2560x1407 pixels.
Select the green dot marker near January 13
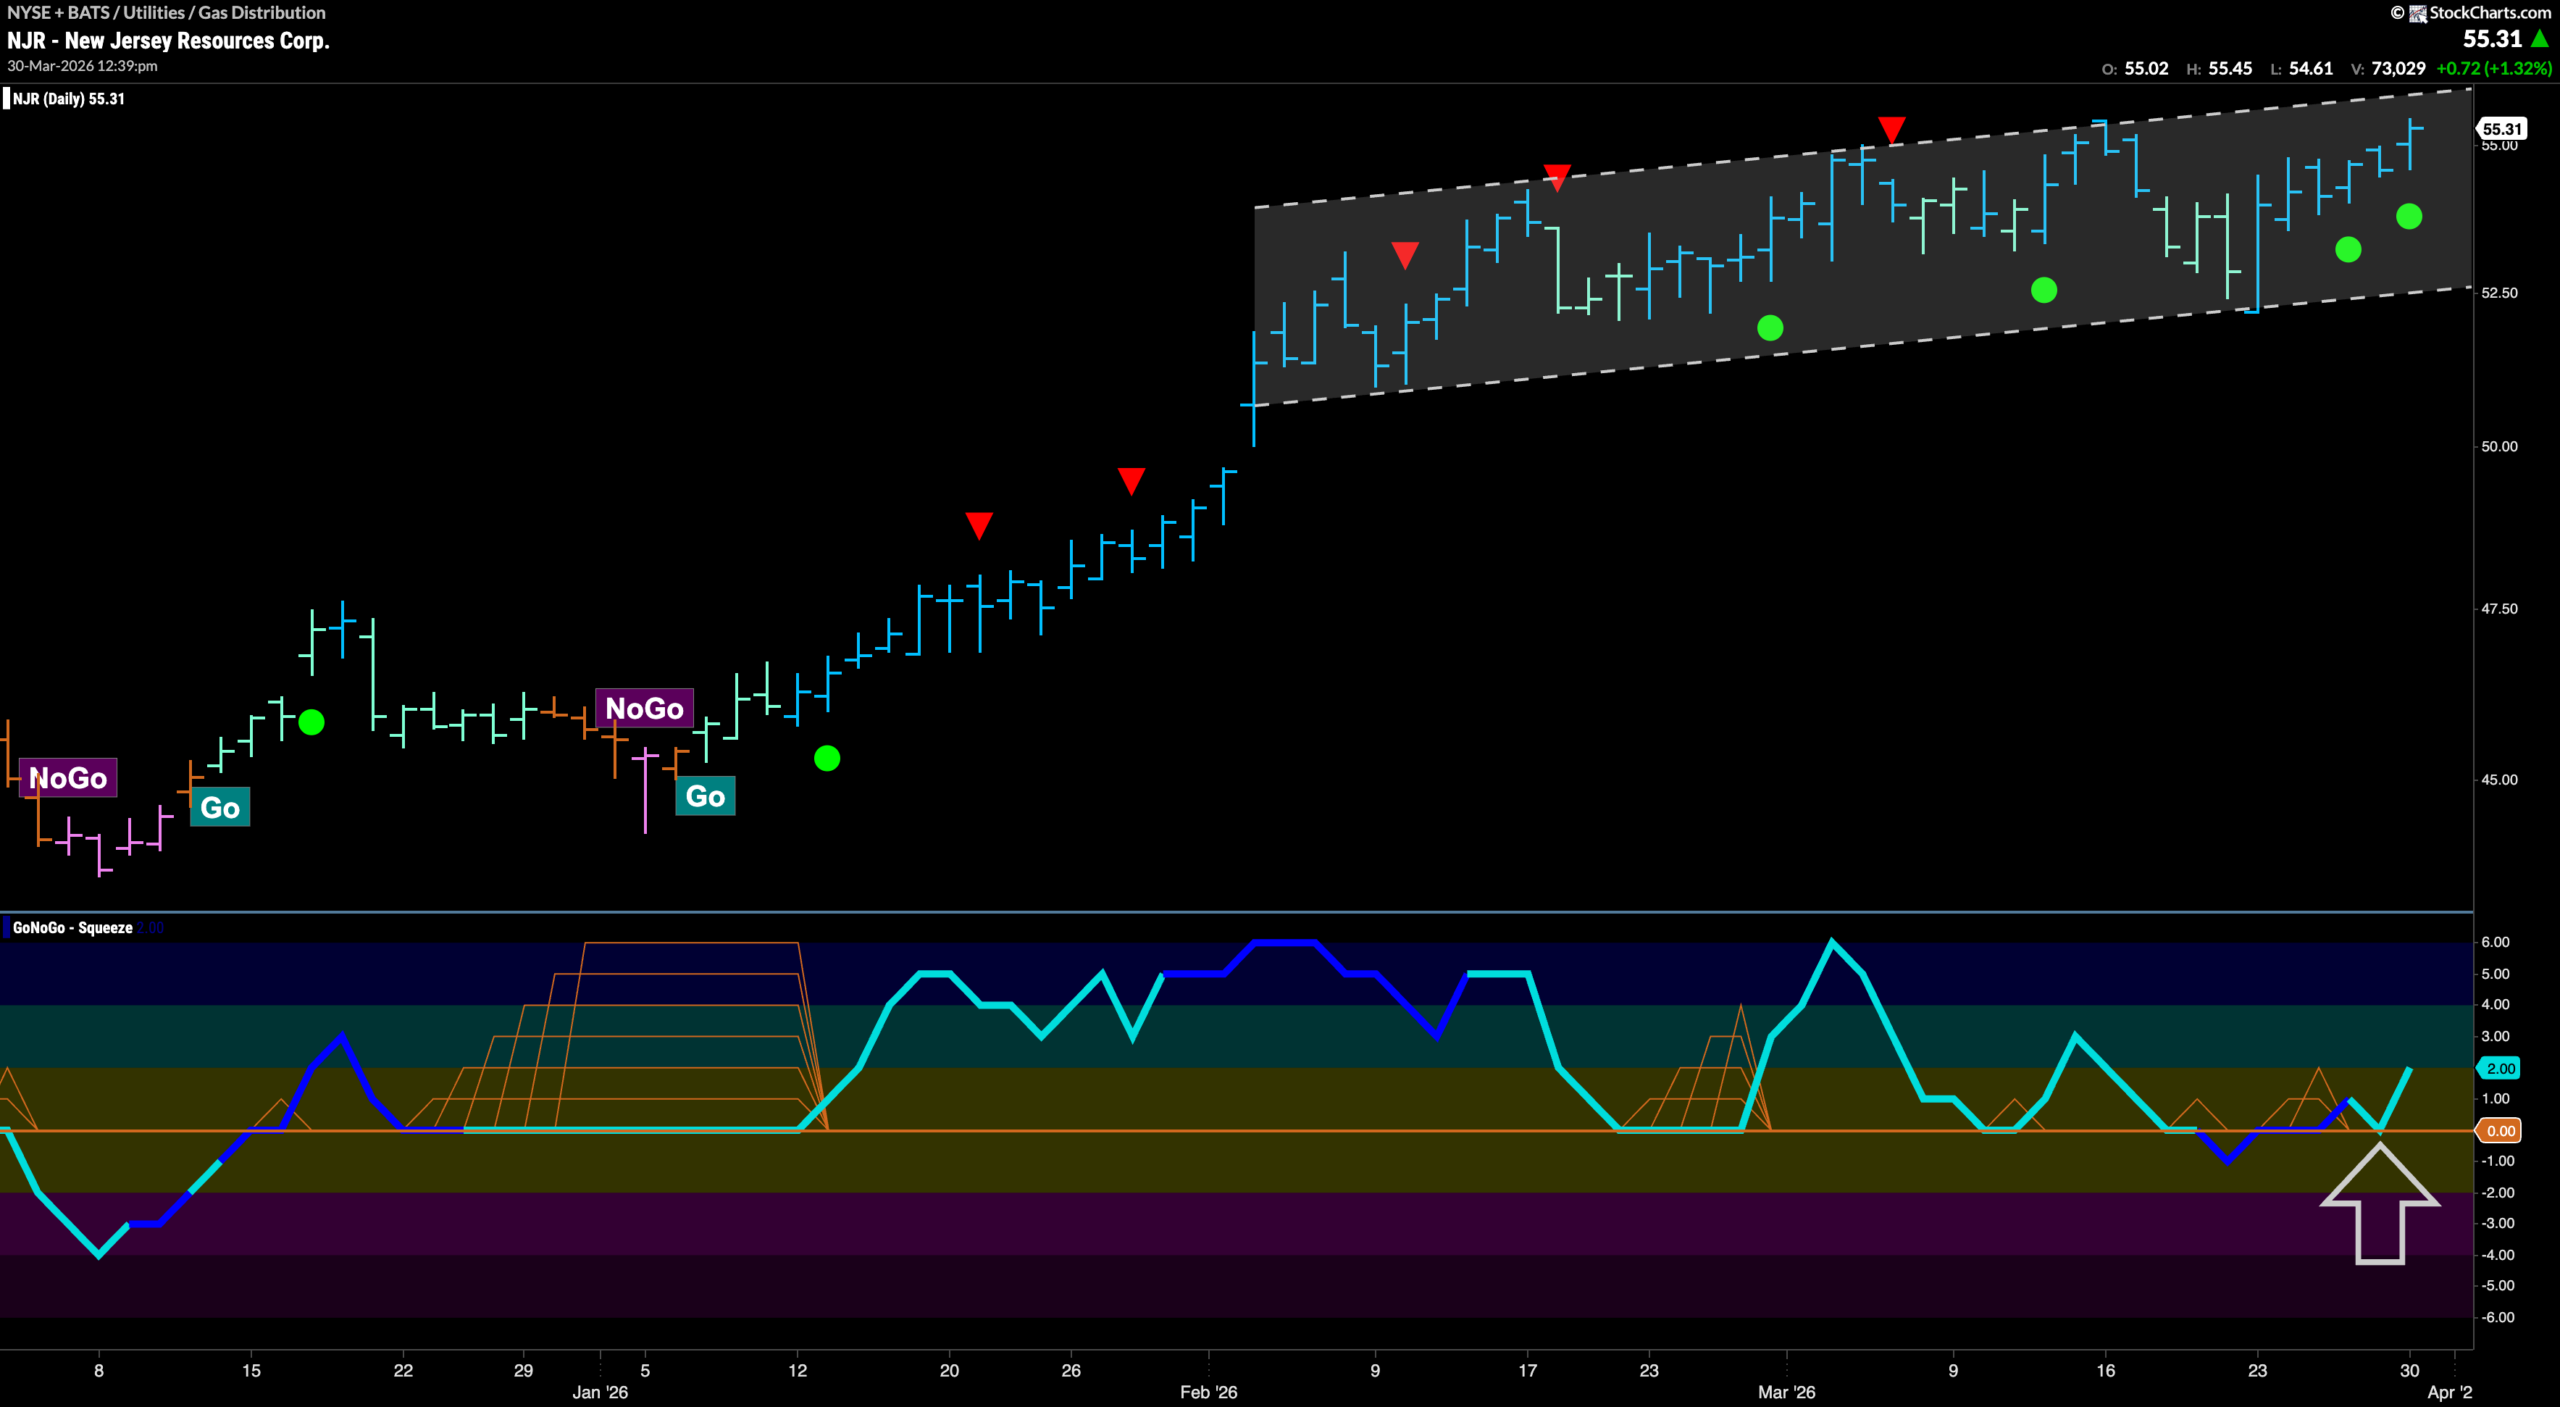click(827, 758)
